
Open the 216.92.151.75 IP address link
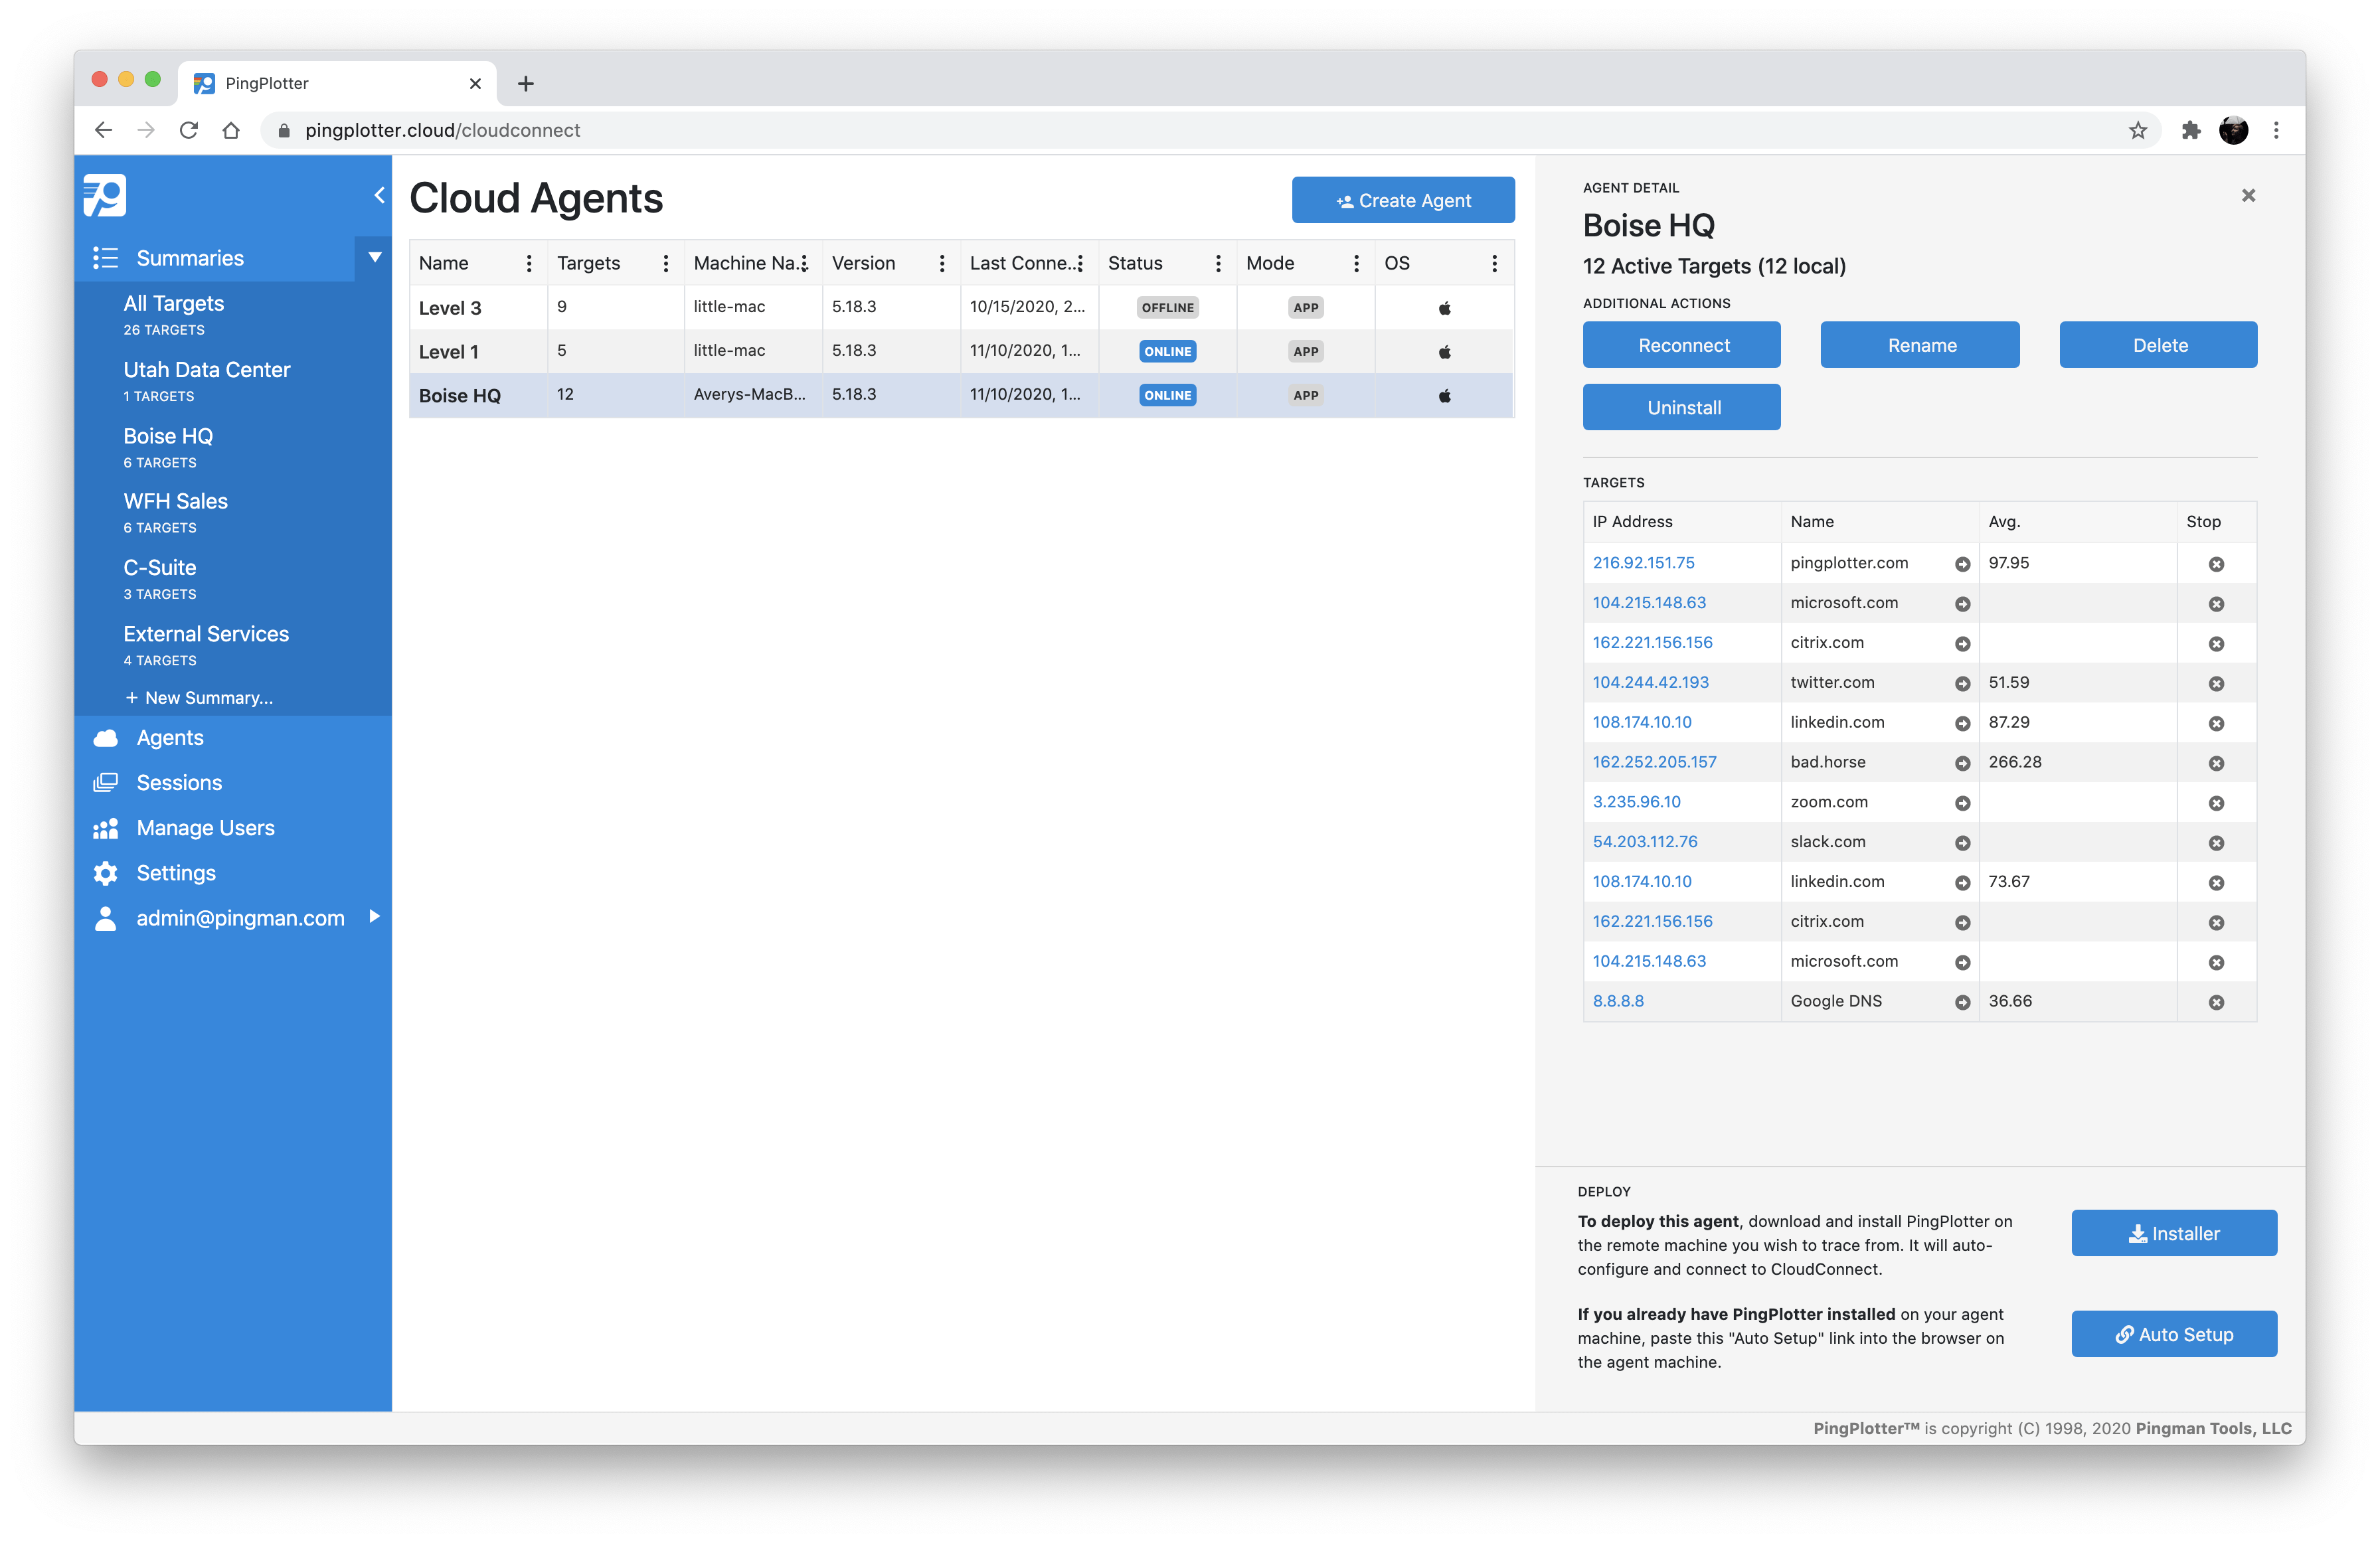tap(1643, 563)
